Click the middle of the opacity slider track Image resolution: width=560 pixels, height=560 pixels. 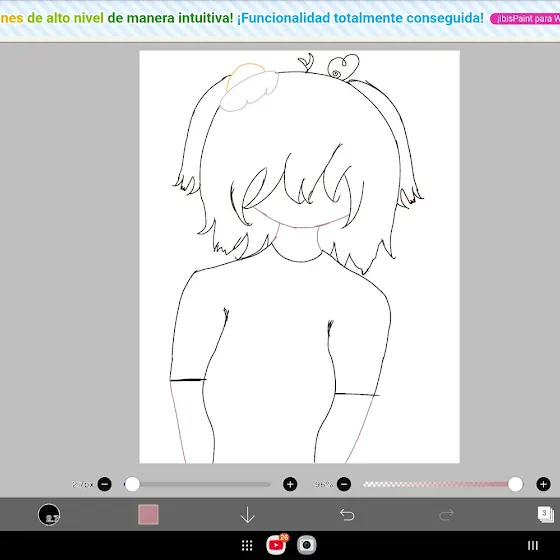click(439, 484)
